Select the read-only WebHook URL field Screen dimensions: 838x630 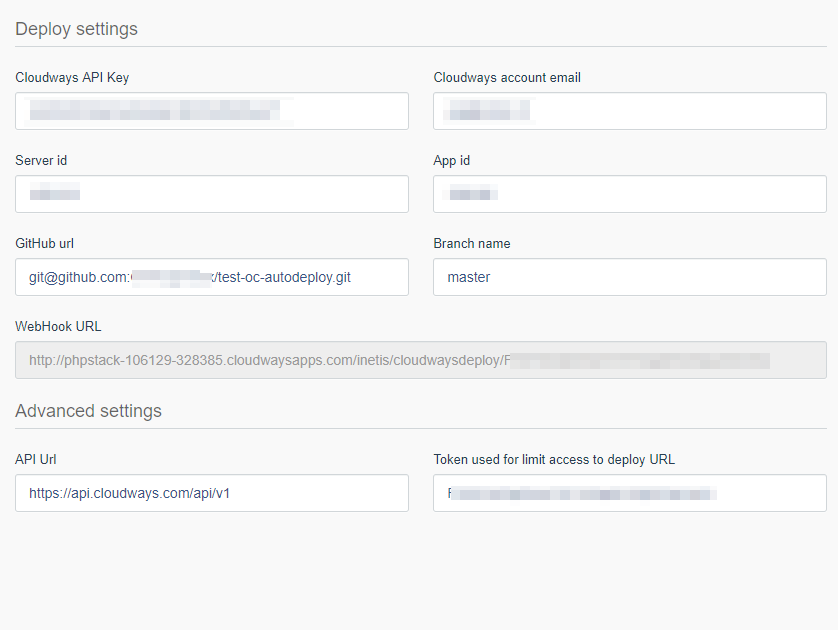(x=421, y=360)
